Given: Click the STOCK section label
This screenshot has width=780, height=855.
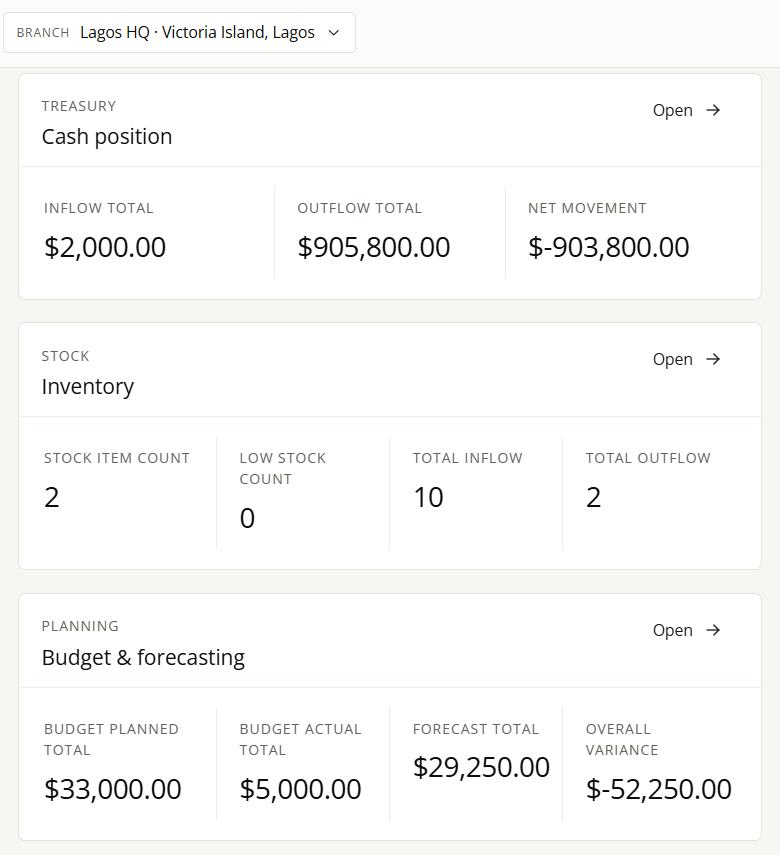Looking at the screenshot, I should point(65,356).
